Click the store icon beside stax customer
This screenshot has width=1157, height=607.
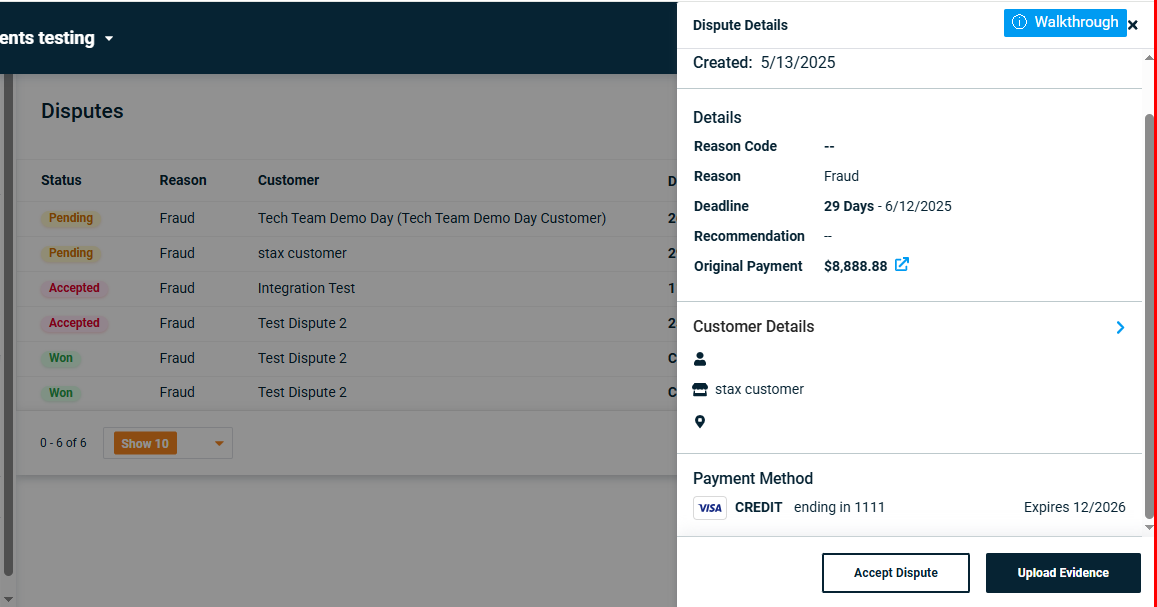click(700, 389)
